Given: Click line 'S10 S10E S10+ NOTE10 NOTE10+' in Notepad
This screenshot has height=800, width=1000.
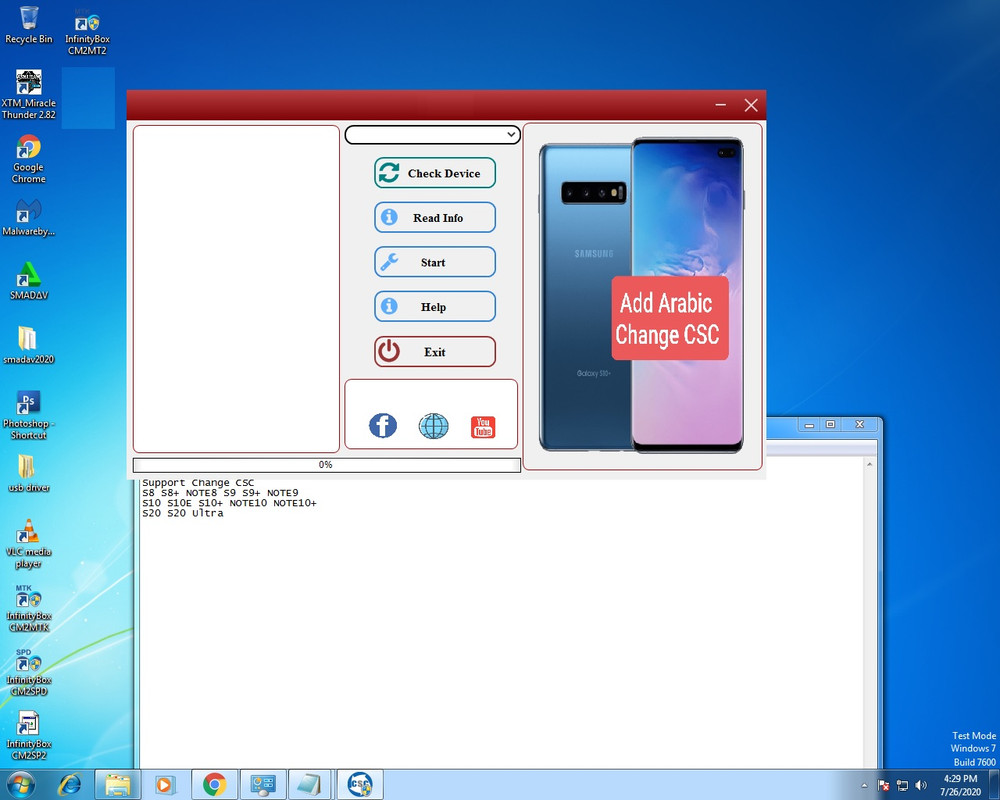Looking at the screenshot, I should coord(229,503).
